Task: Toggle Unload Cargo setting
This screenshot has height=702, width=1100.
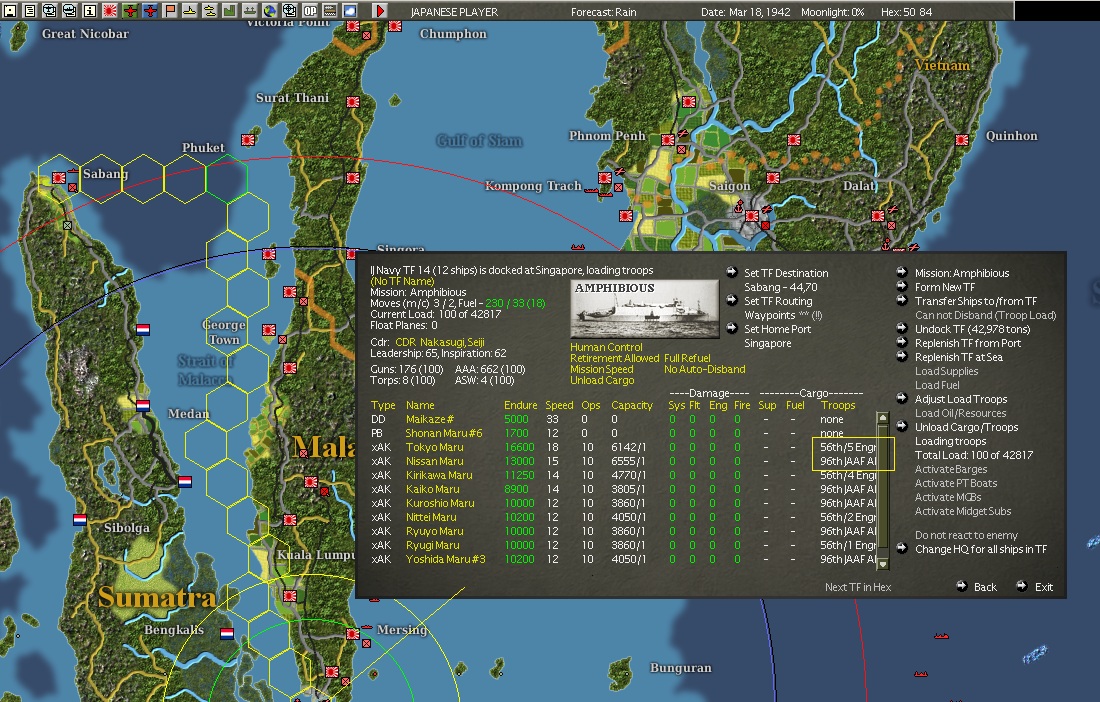Action: (602, 381)
